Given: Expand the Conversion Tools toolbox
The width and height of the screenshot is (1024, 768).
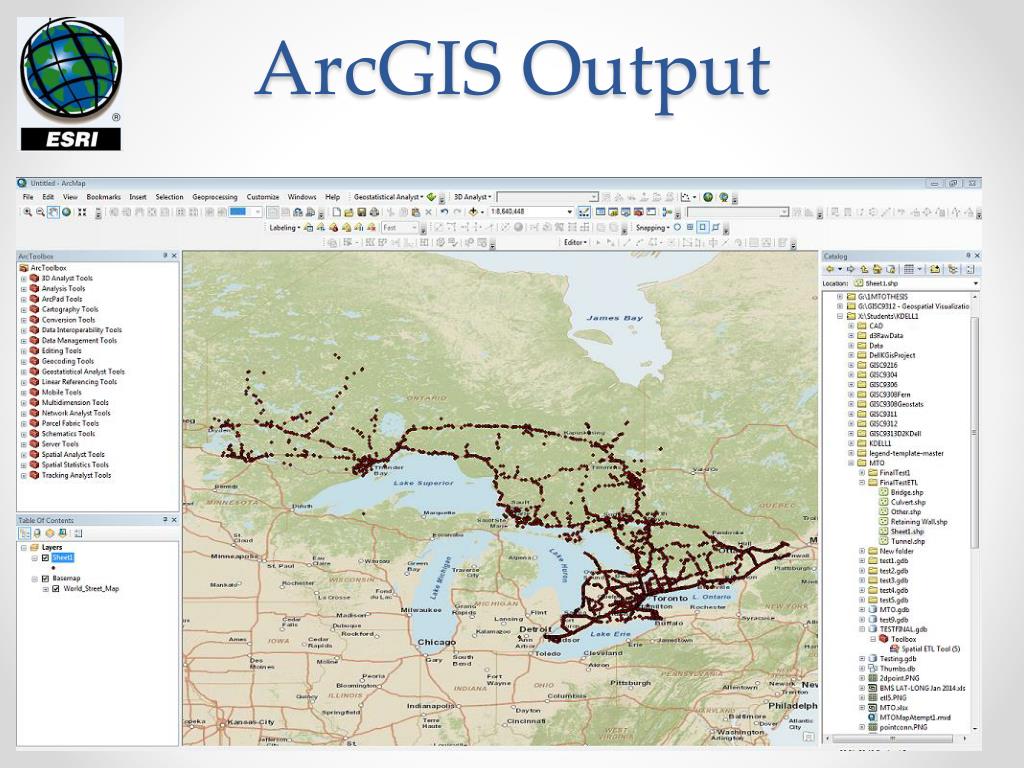Looking at the screenshot, I should coord(24,320).
